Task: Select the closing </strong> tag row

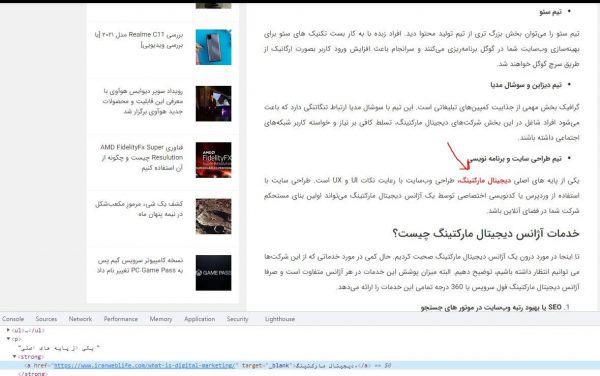Action: (x=33, y=374)
